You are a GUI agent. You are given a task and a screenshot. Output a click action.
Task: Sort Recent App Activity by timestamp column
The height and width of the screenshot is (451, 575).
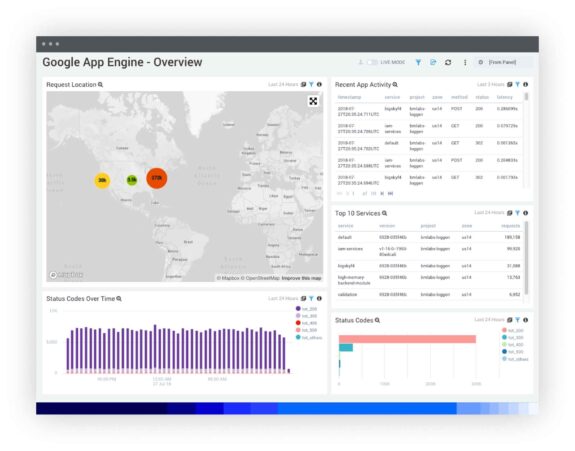click(349, 97)
